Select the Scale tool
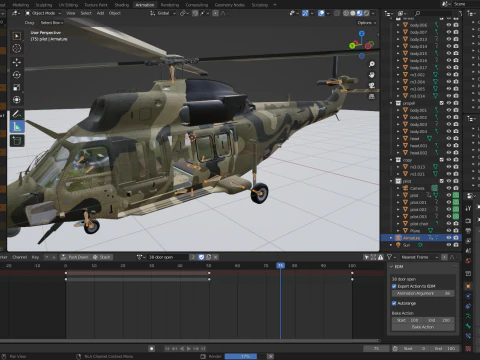The height and width of the screenshot is (360, 480). [x=17, y=87]
